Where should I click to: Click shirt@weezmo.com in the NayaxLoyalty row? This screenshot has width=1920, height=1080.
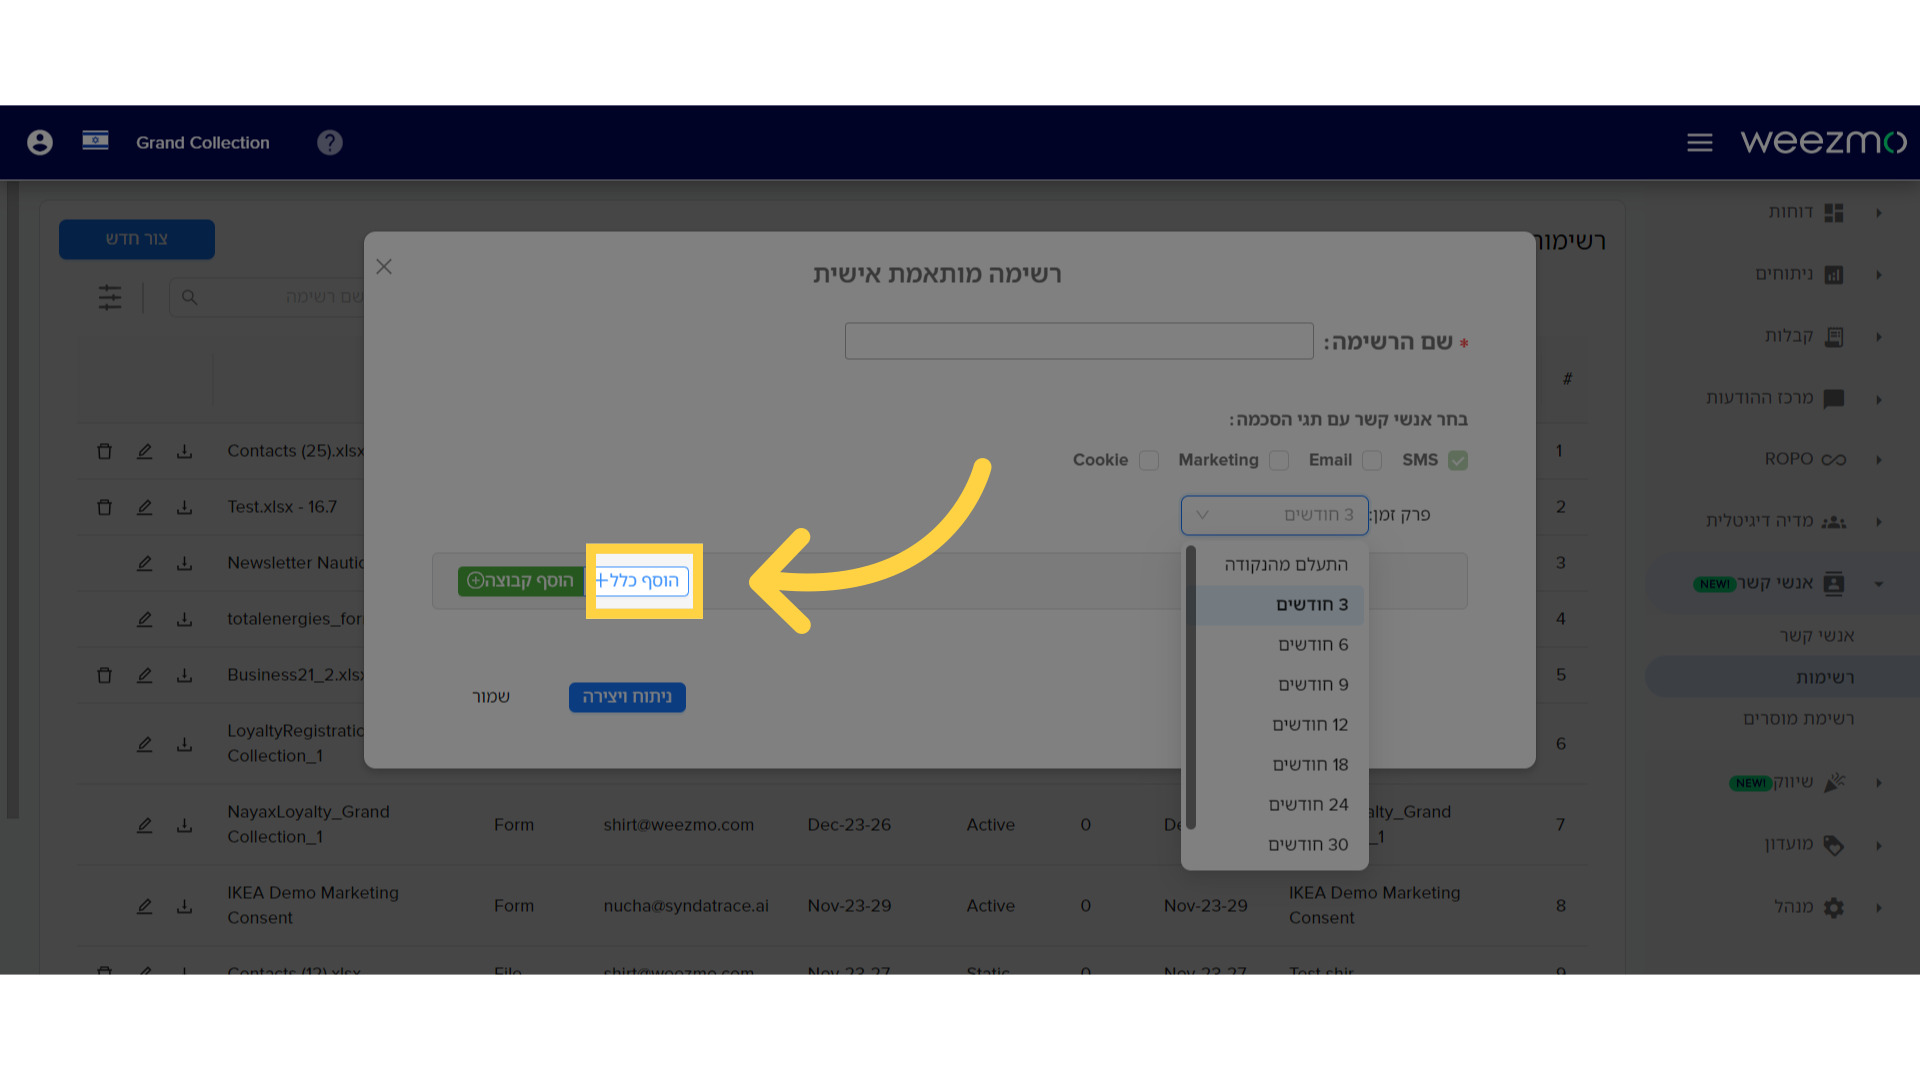(x=679, y=825)
